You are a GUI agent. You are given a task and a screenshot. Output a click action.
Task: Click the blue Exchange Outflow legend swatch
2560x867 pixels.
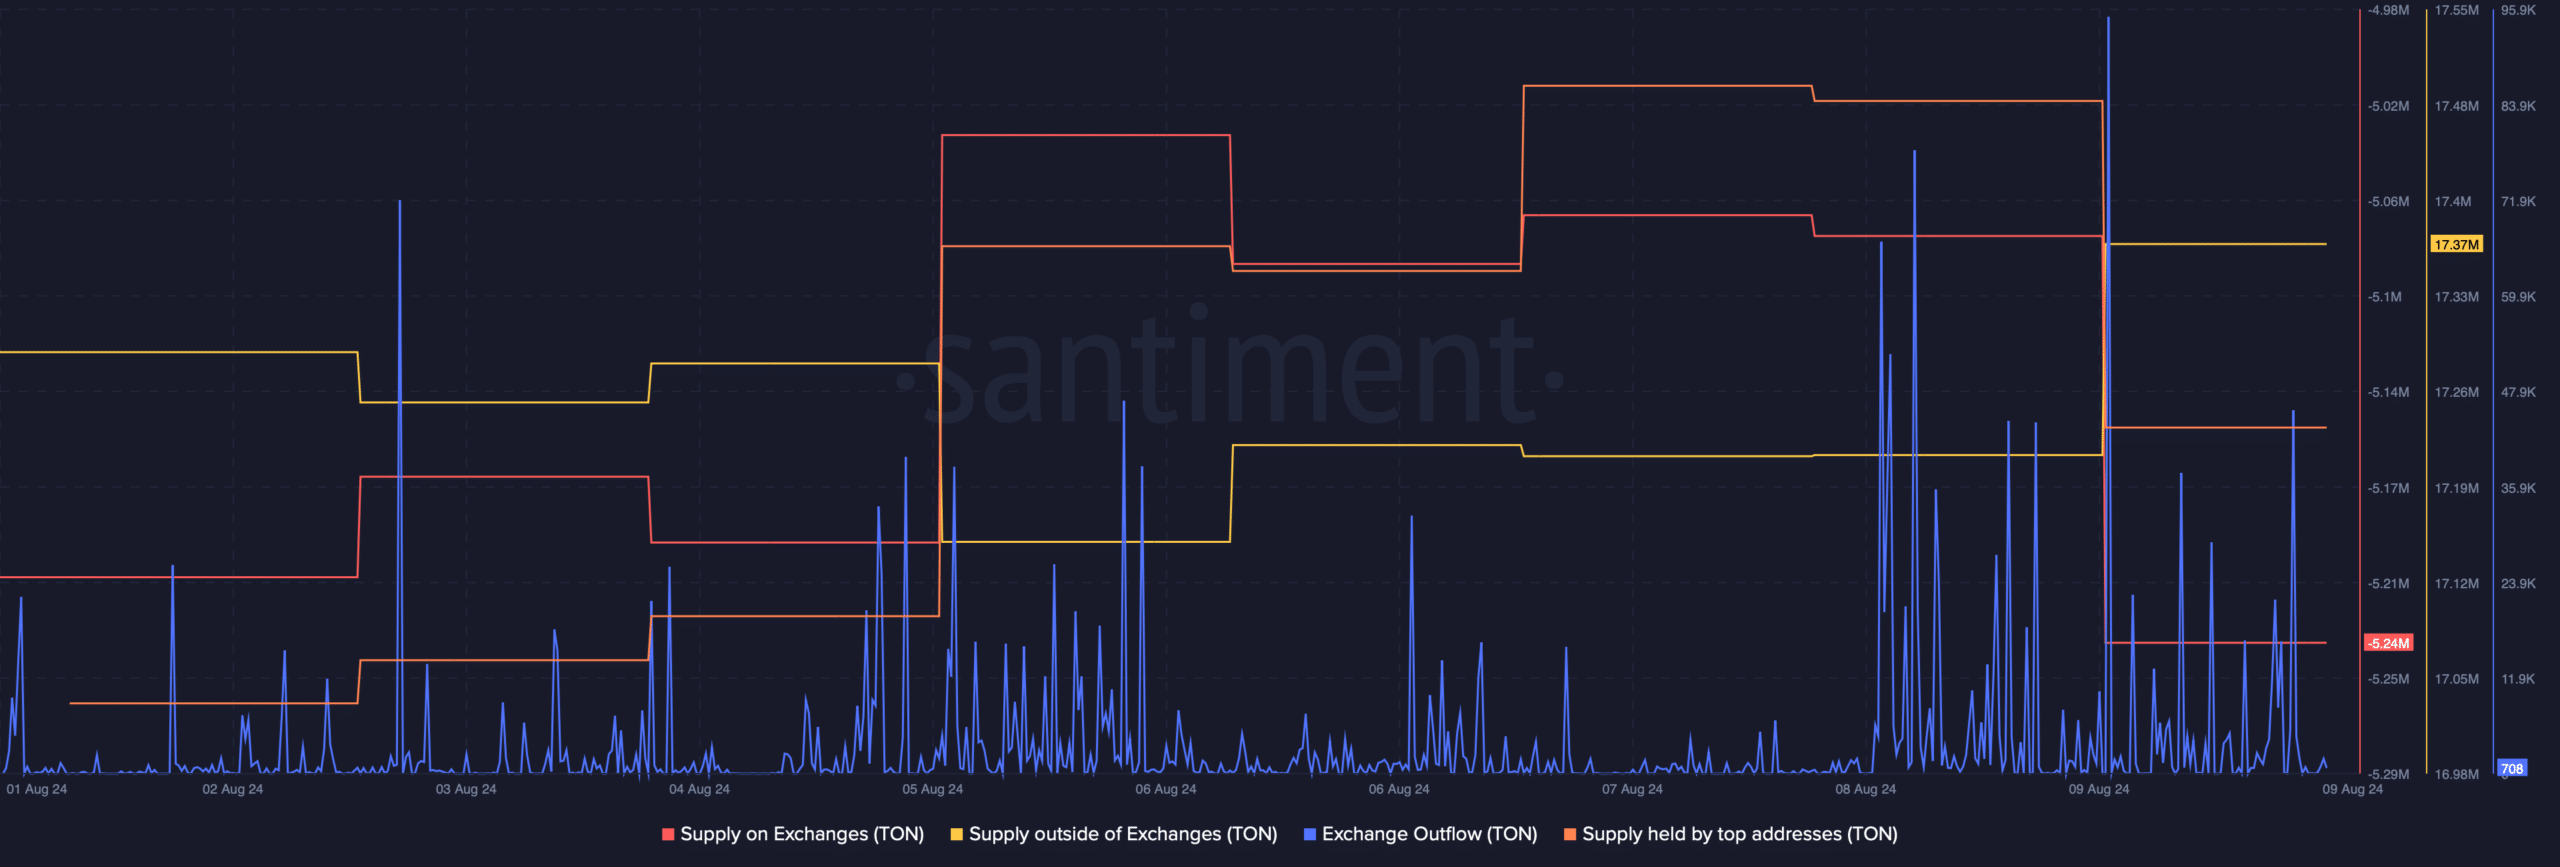(x=1310, y=834)
